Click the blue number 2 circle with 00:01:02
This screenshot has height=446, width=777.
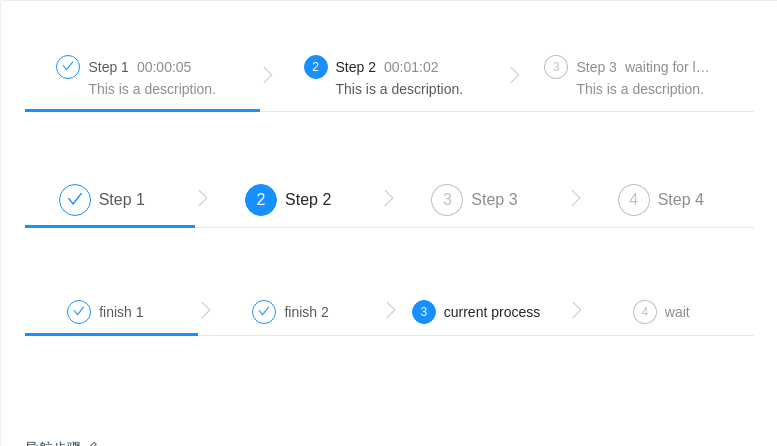click(x=316, y=67)
